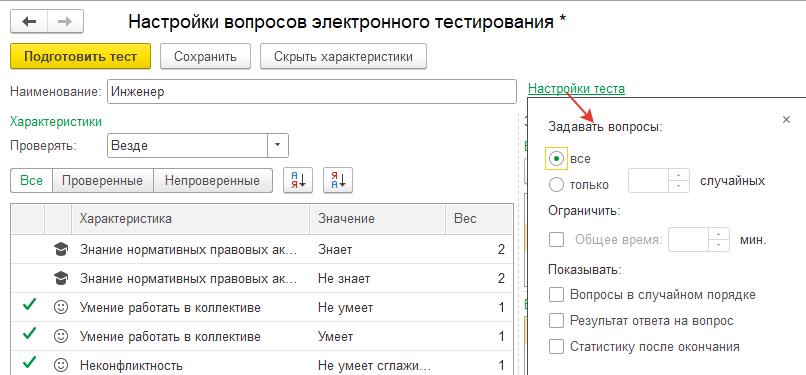Screen dimensions: 806x375
Task: Select the 'все' radio button
Action: (556, 159)
